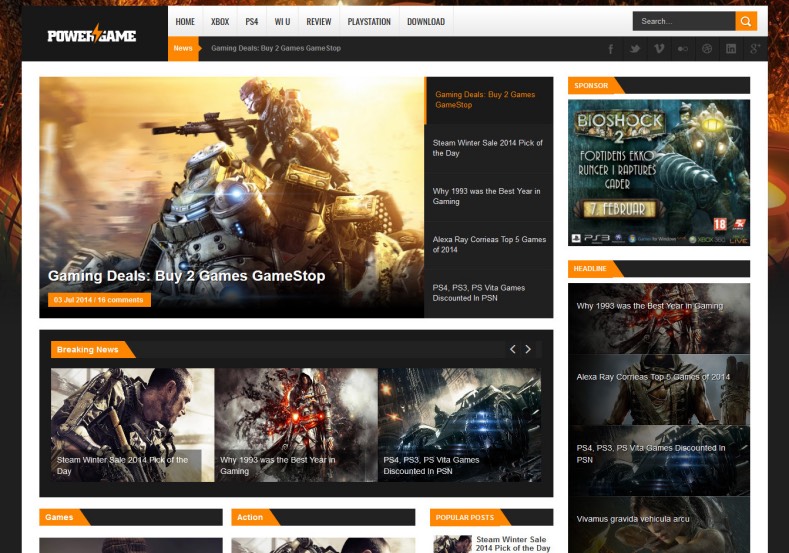Open the PS4 menu item
This screenshot has width=789, height=553.
[x=252, y=22]
